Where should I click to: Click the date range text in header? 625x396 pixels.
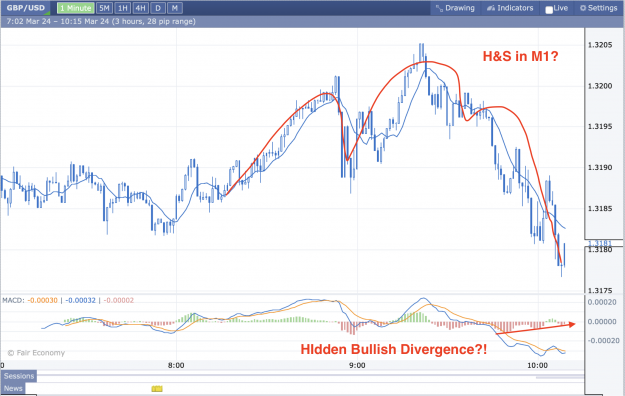(x=101, y=21)
